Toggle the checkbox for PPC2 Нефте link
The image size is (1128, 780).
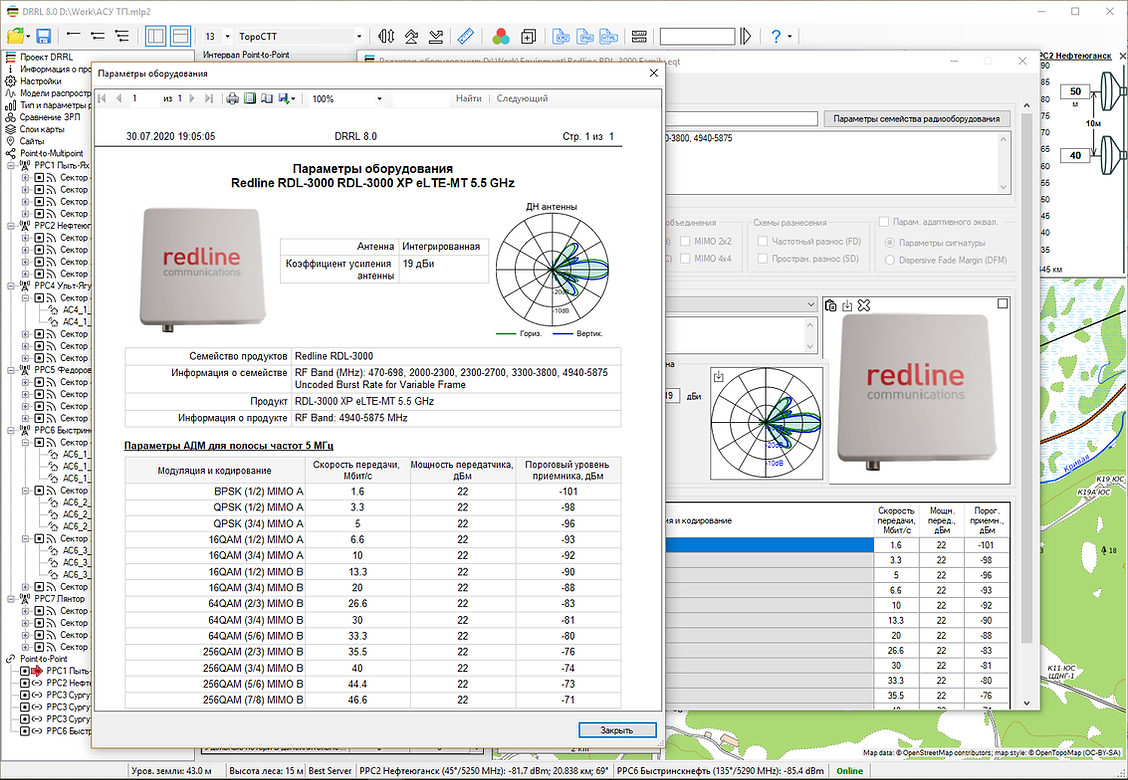pyautogui.click(x=24, y=683)
